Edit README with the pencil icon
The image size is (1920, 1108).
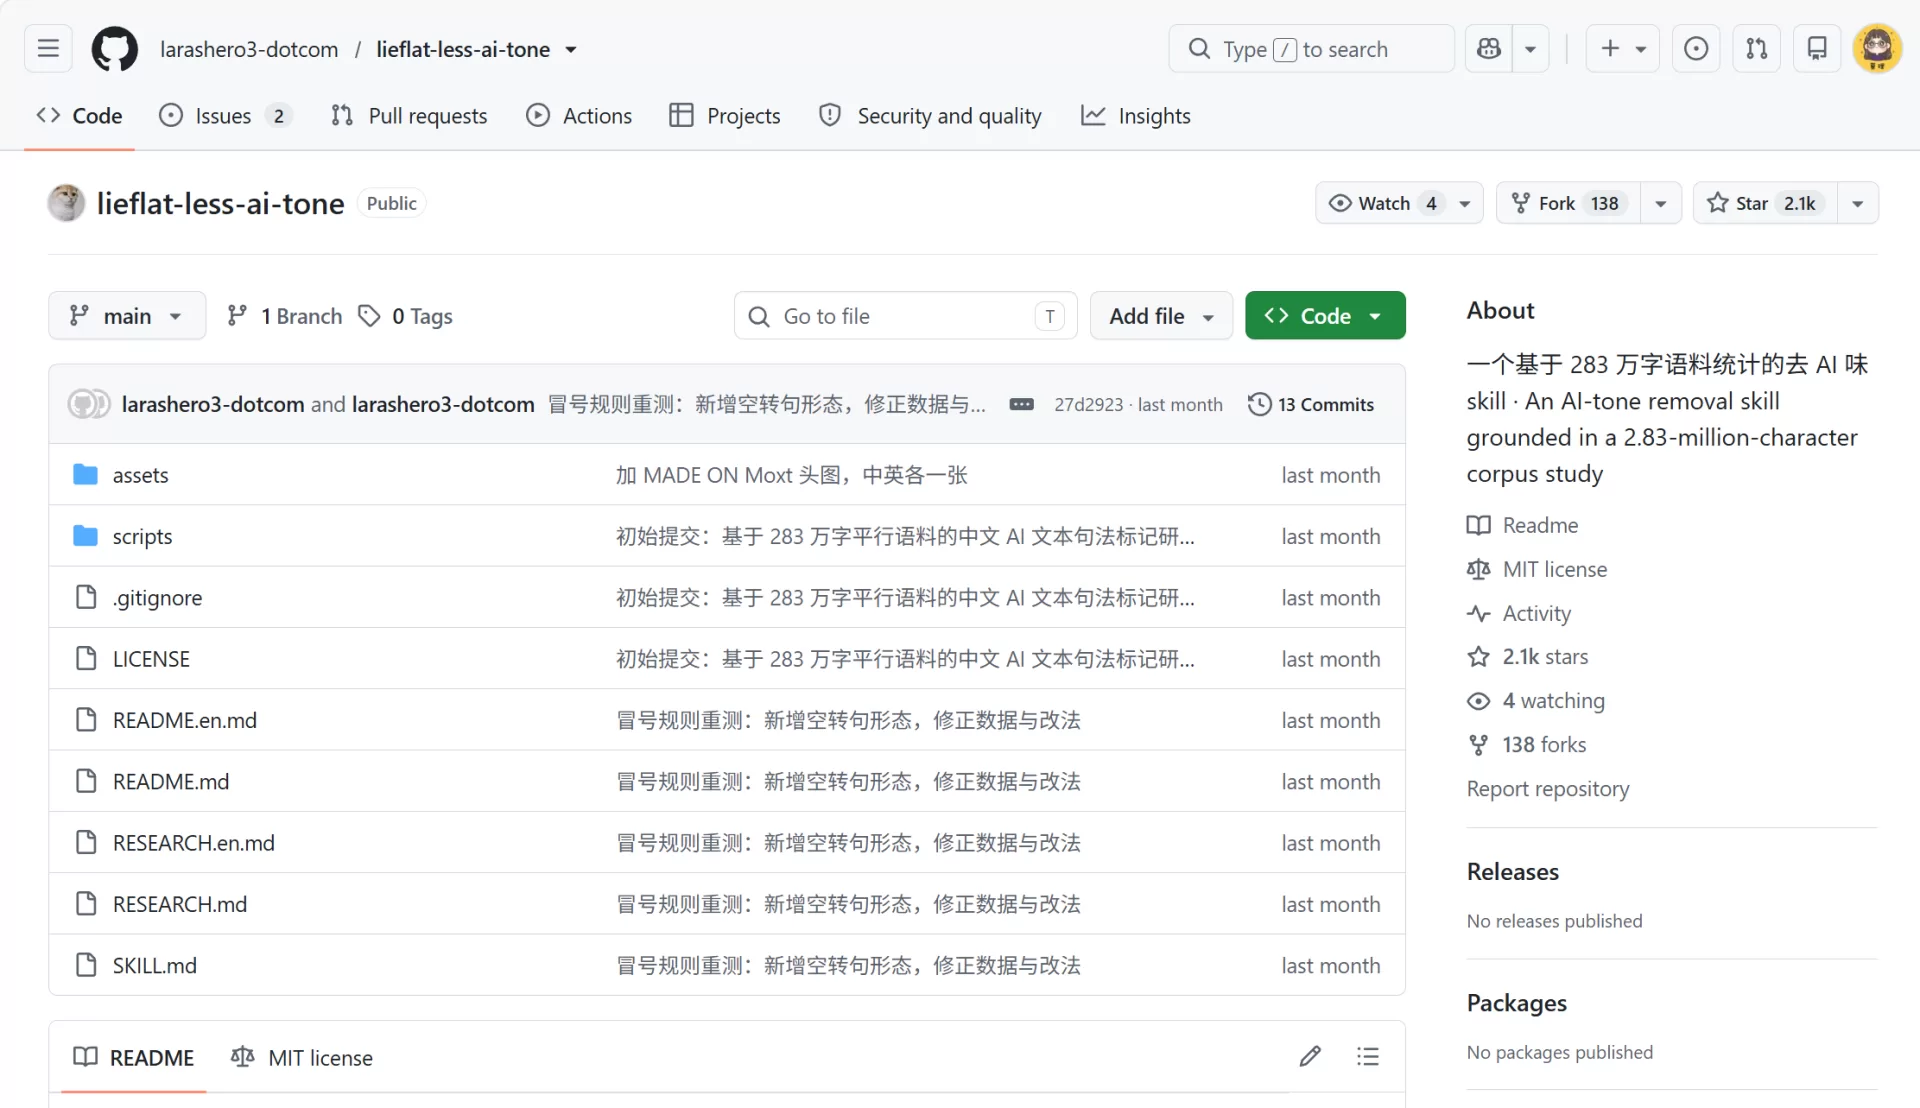click(1310, 1056)
